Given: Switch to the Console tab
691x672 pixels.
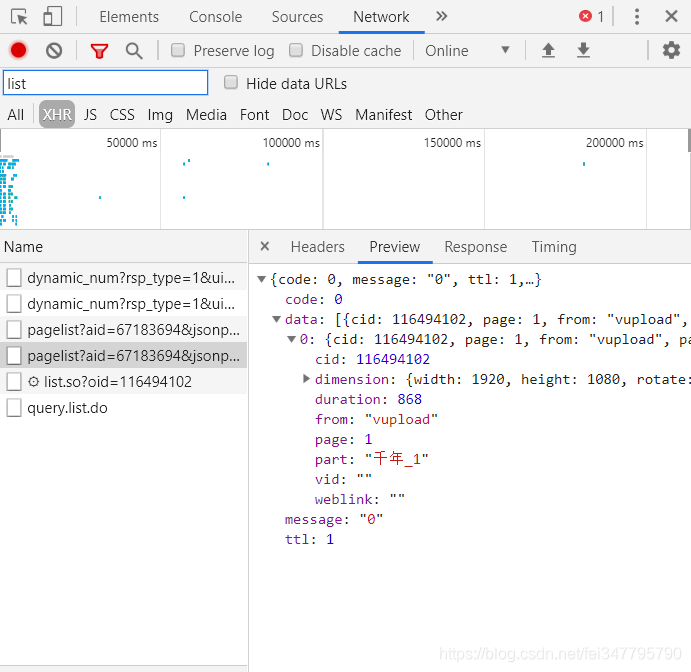Looking at the screenshot, I should click(215, 17).
